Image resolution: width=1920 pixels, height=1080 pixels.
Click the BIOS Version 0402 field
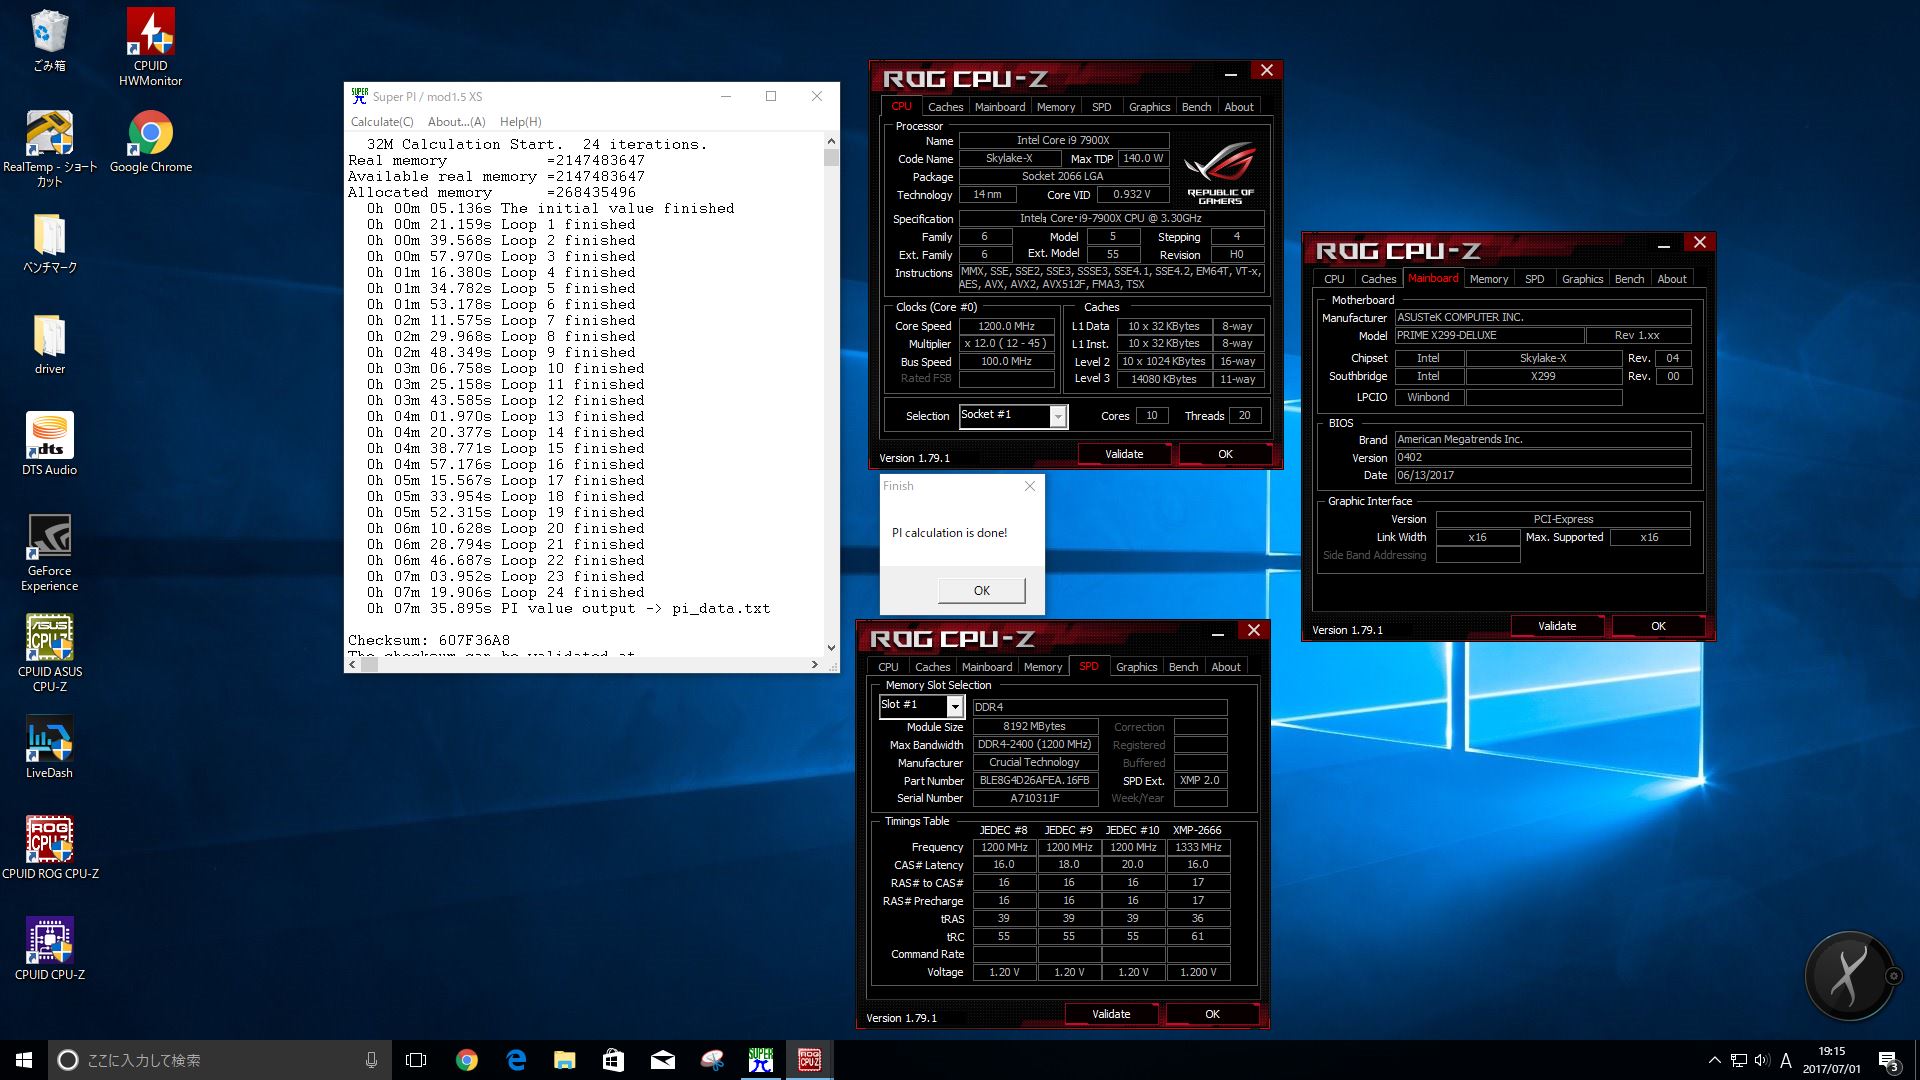[1542, 458]
